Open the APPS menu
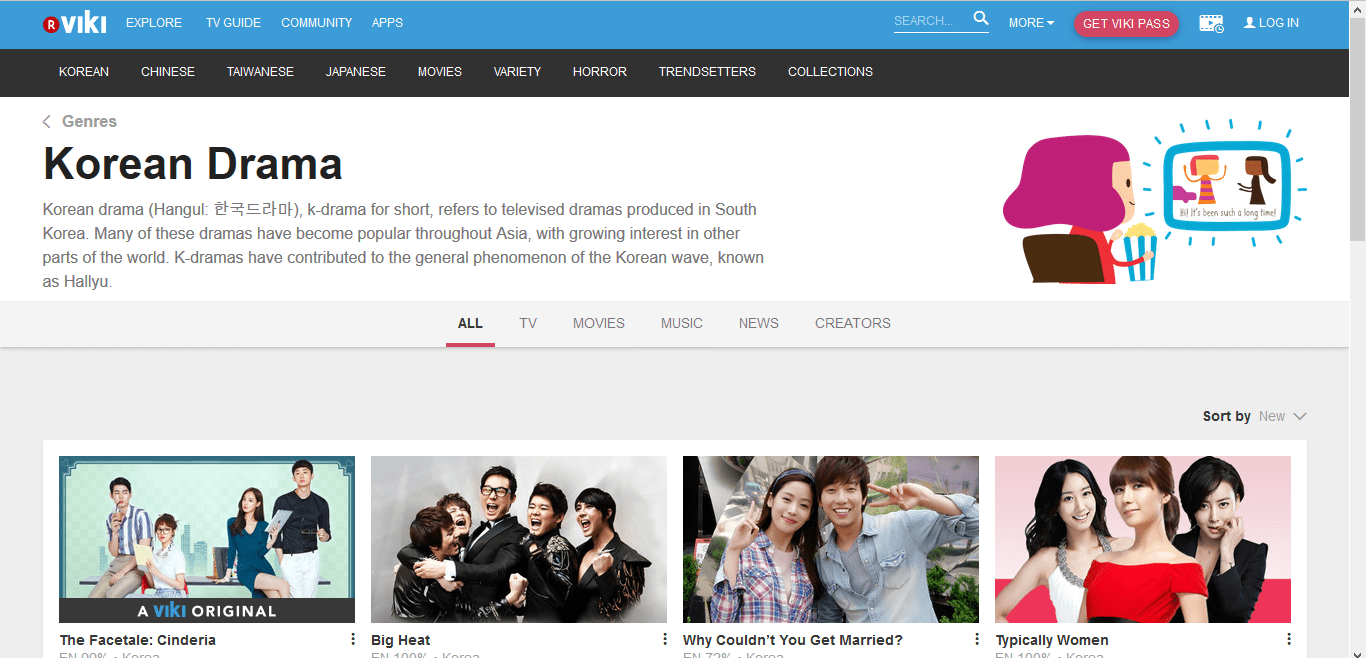This screenshot has width=1366, height=658. [387, 22]
